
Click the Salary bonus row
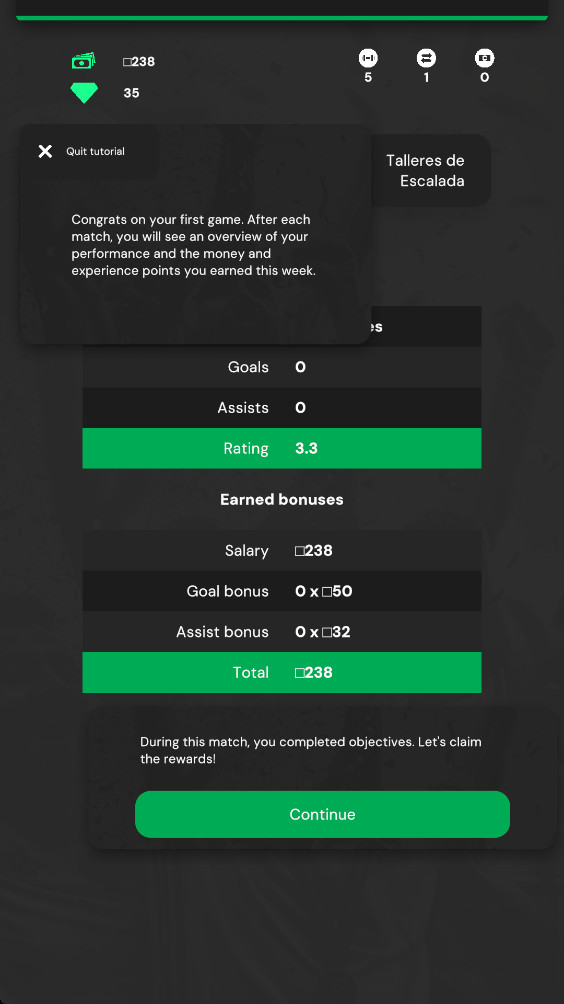[282, 551]
